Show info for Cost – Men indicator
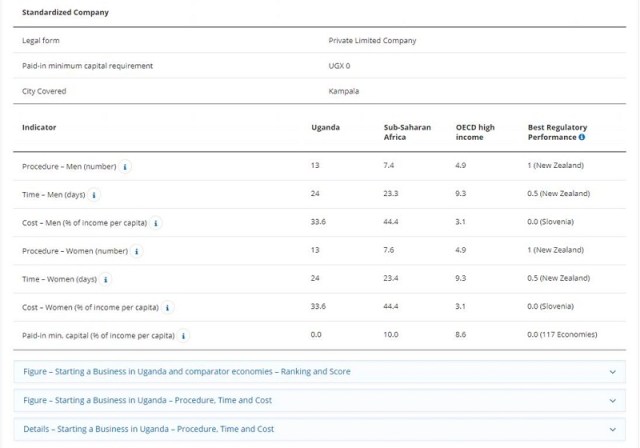 [156, 223]
